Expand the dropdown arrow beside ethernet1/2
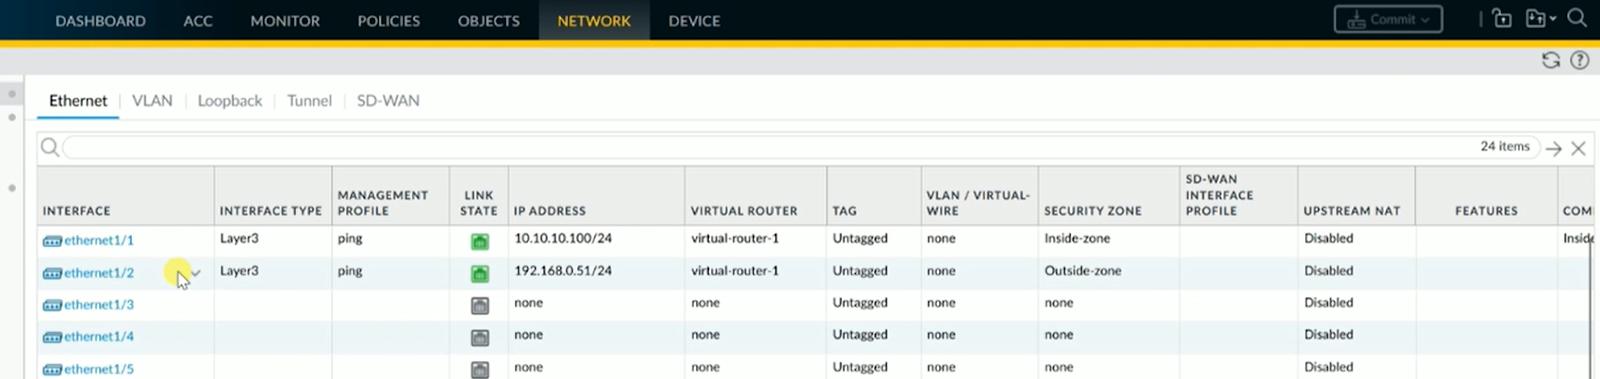 coord(196,273)
